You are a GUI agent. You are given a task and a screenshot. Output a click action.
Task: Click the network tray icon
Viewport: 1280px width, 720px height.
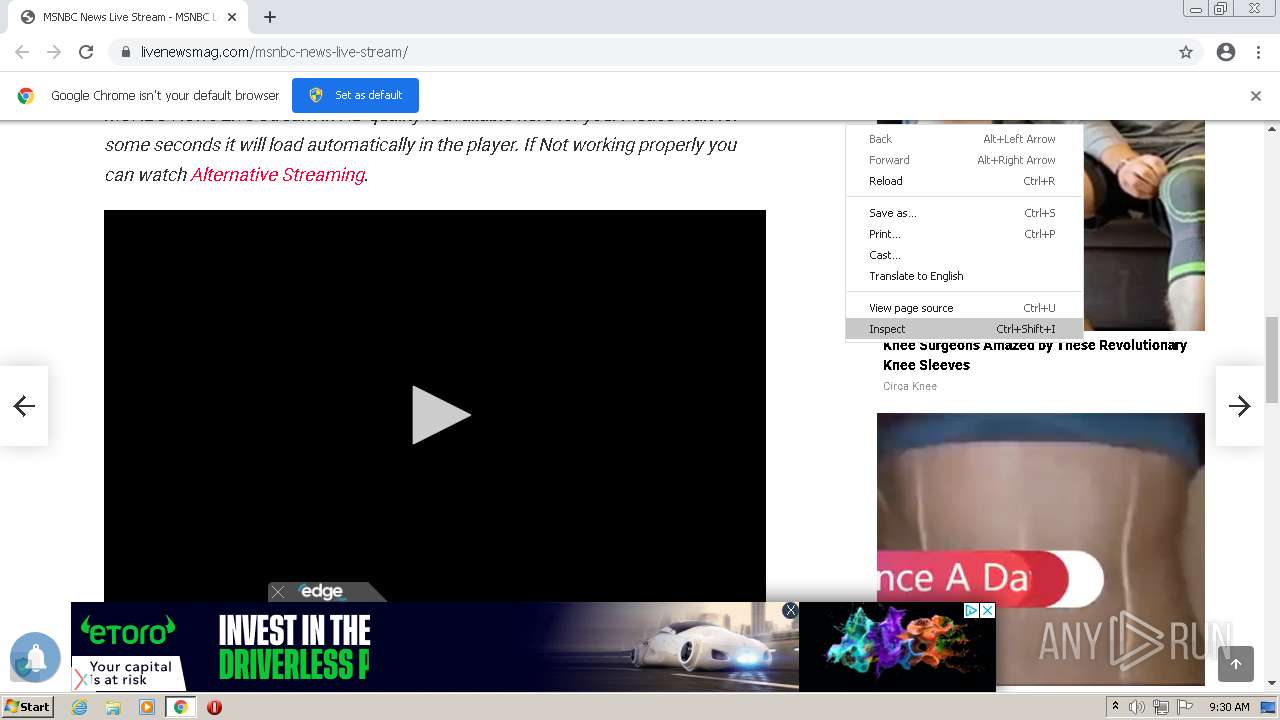click(1161, 707)
